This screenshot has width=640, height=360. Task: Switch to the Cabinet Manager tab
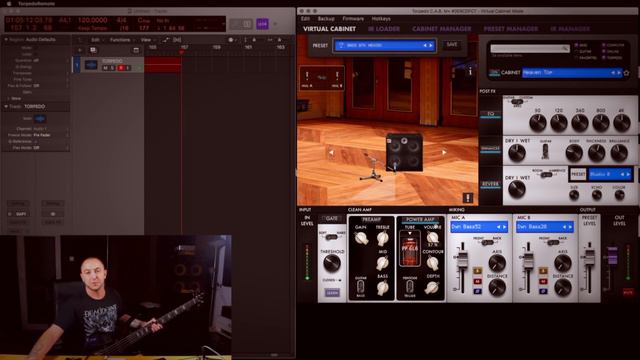coord(441,29)
